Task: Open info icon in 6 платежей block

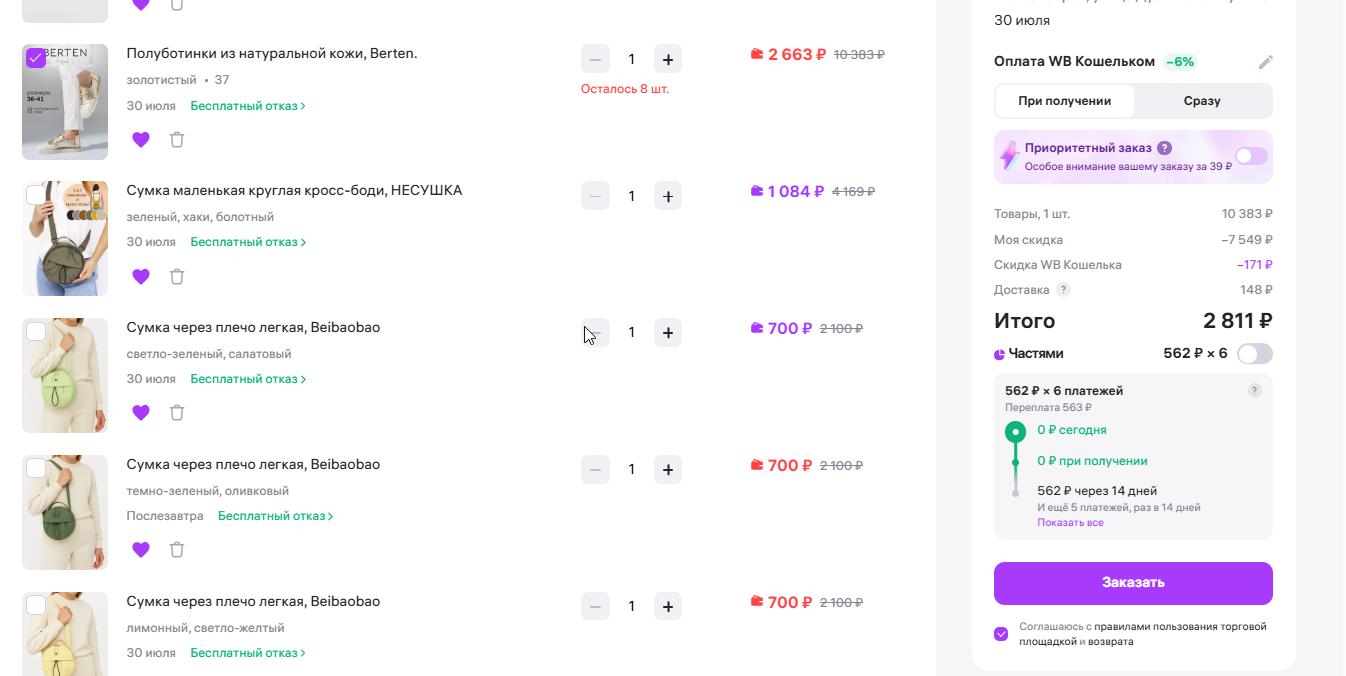Action: click(x=1255, y=391)
